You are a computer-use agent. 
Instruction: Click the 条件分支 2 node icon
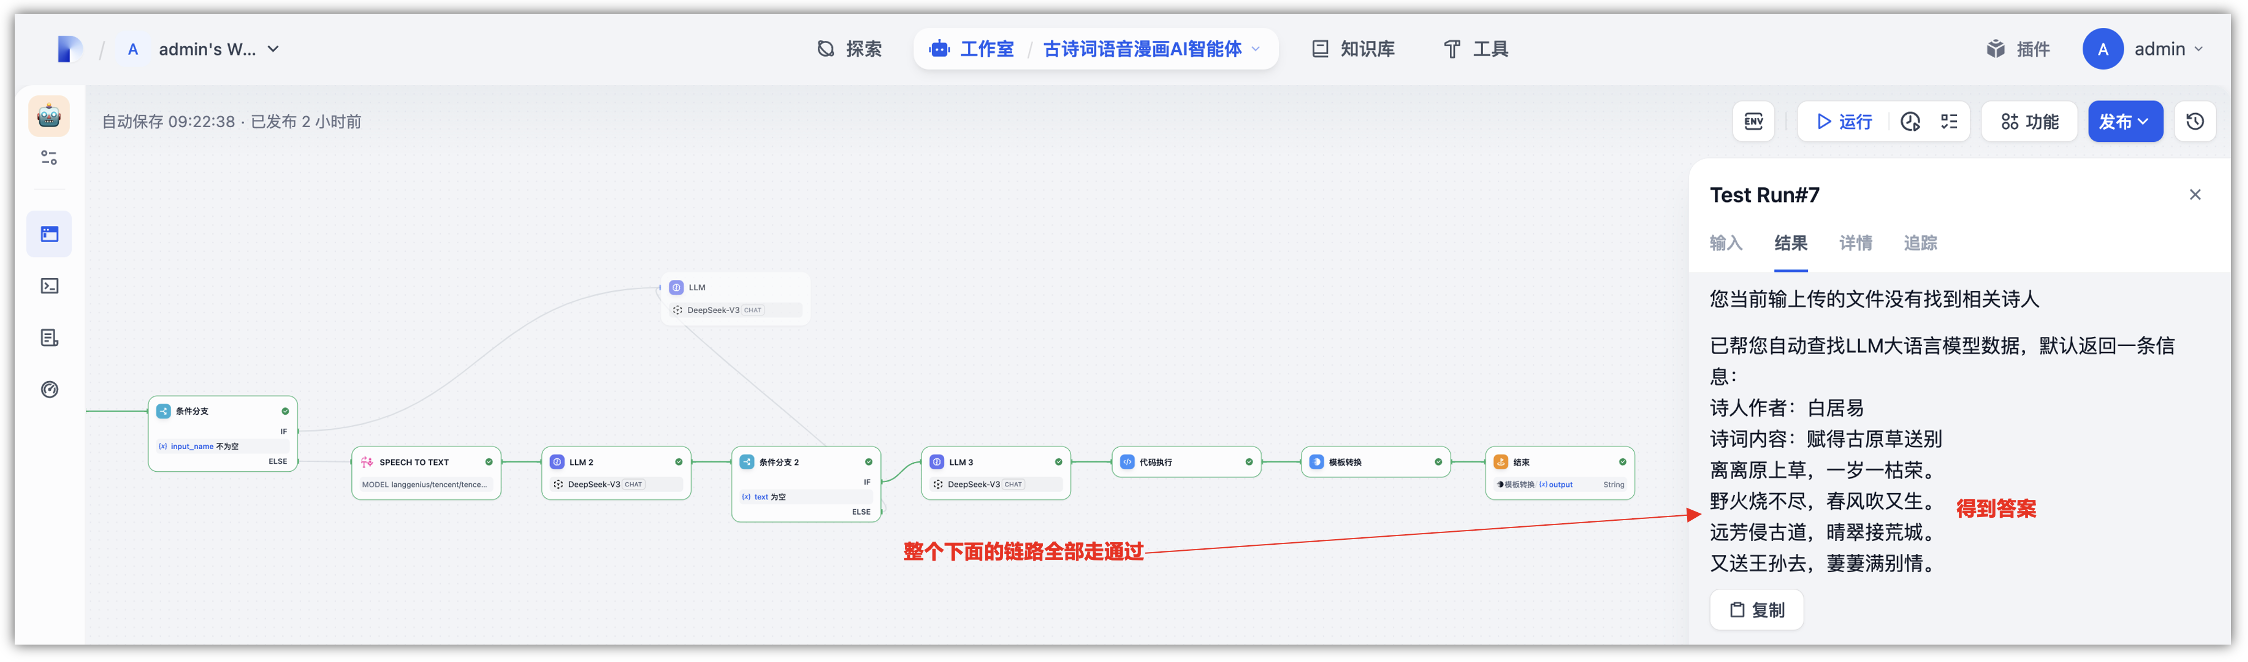click(x=747, y=462)
